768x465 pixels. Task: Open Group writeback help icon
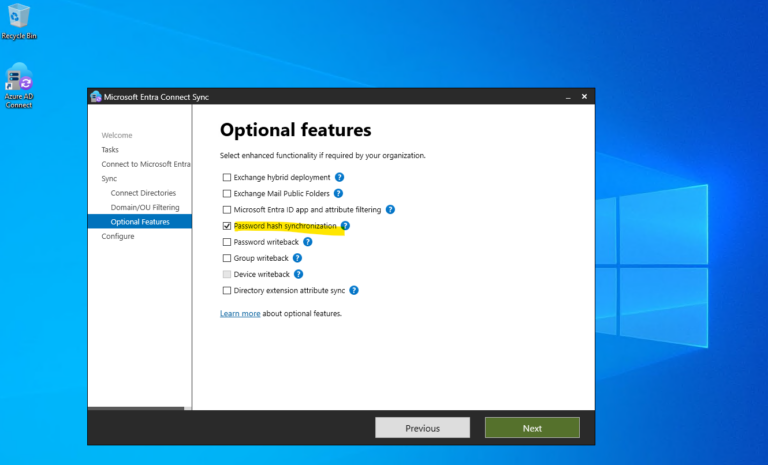(297, 258)
